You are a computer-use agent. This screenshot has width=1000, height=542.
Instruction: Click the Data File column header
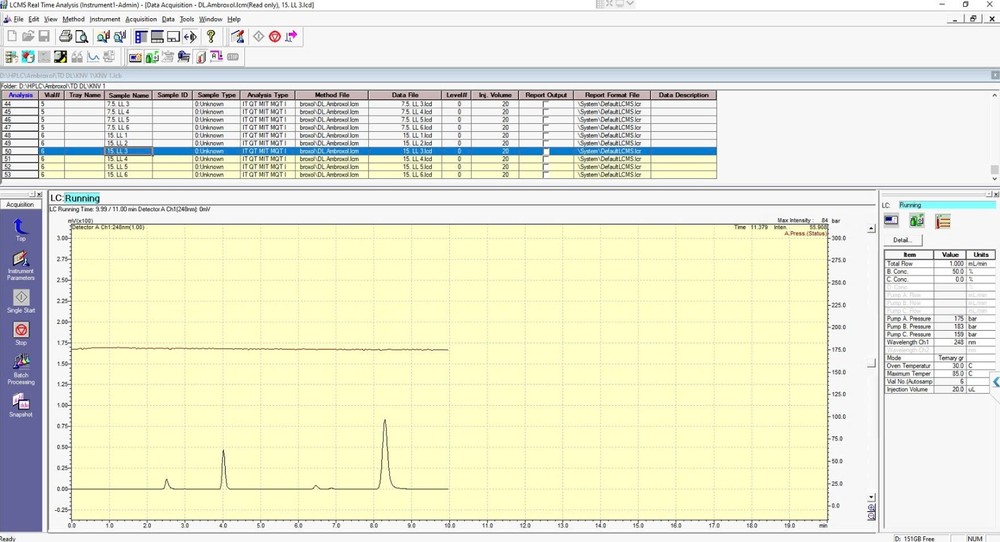click(x=405, y=95)
